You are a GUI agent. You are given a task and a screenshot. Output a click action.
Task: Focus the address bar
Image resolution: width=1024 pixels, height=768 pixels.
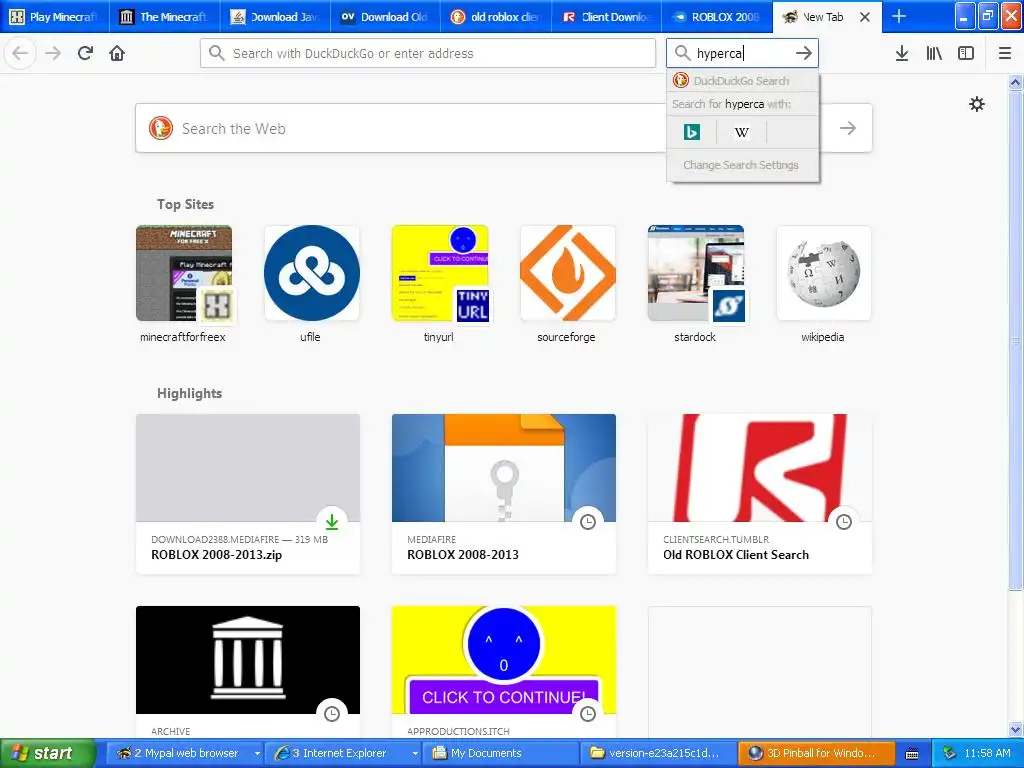(428, 53)
